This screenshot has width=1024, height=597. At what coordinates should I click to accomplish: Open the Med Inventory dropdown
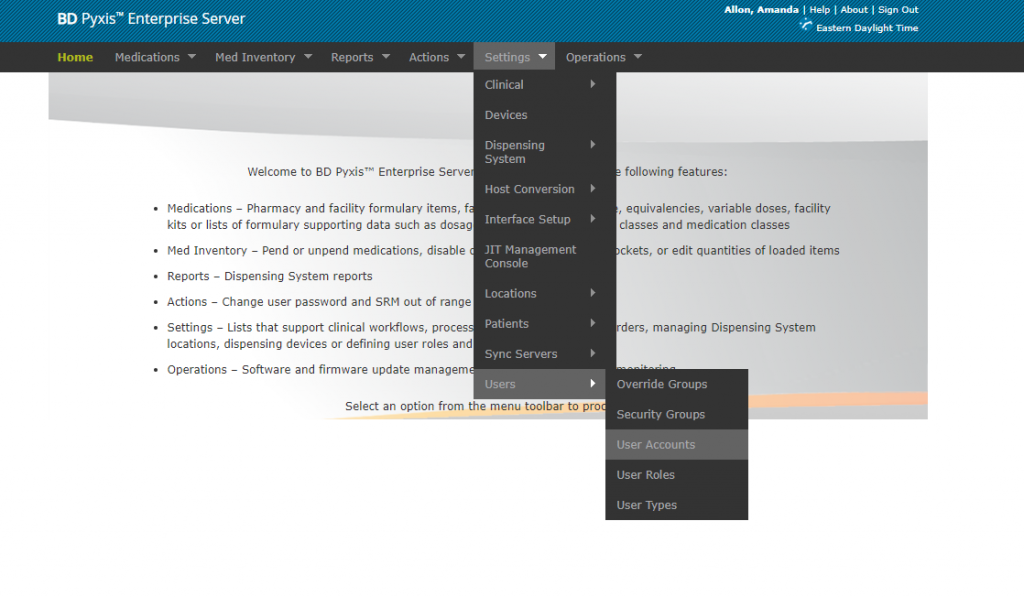pos(263,57)
